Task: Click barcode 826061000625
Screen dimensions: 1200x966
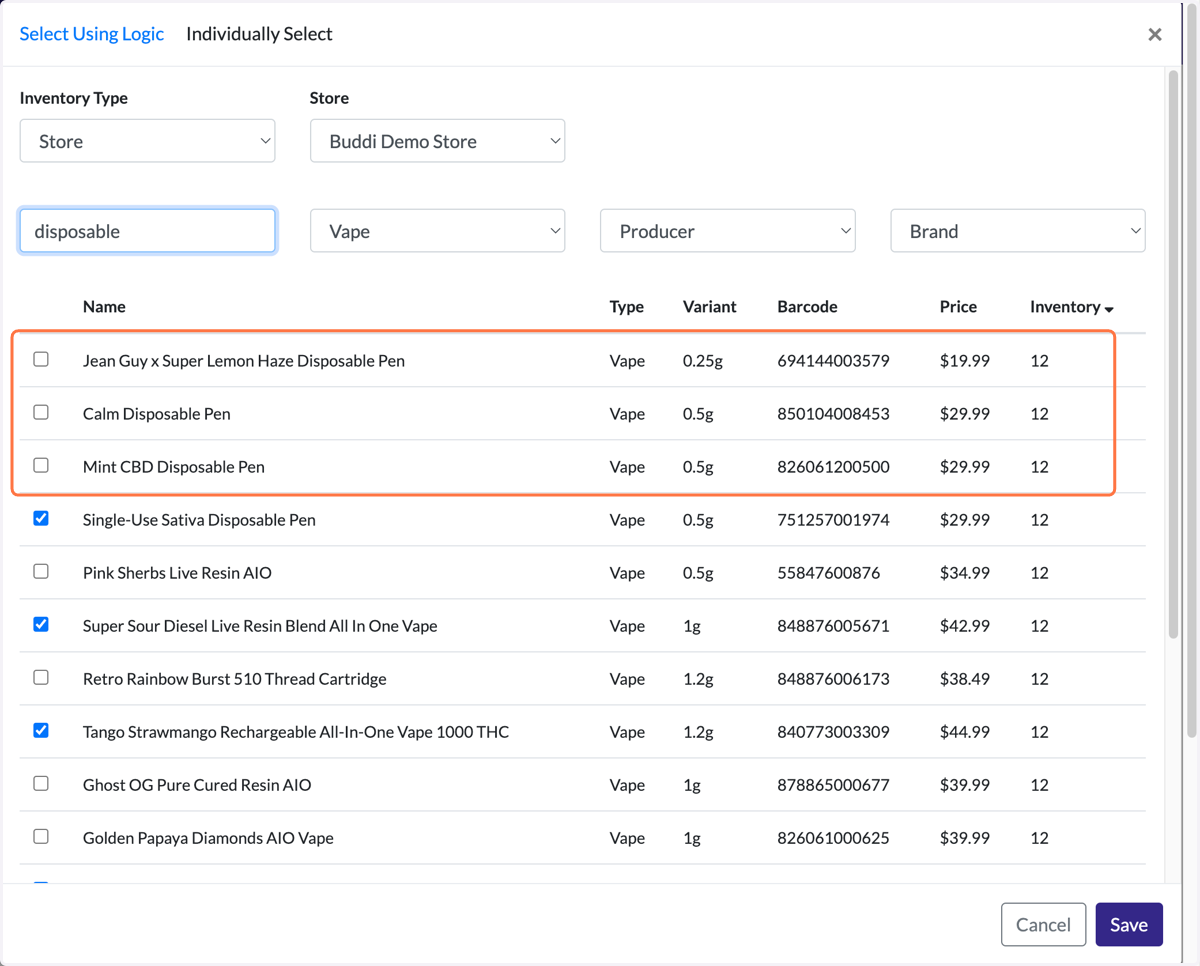Action: coord(833,838)
